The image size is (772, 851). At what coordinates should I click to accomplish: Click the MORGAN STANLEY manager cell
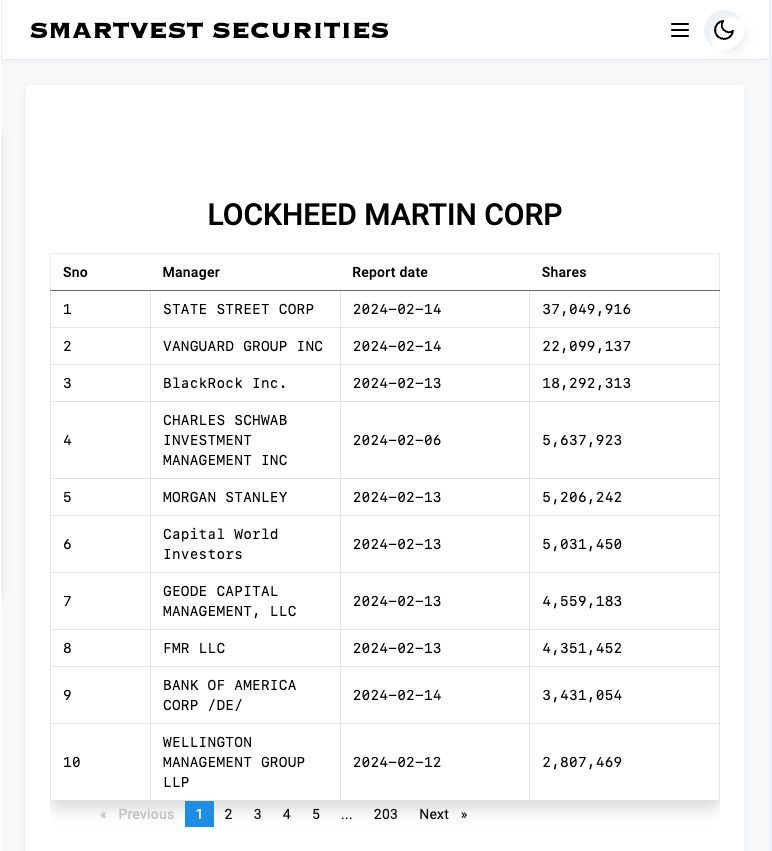pyautogui.click(x=225, y=497)
